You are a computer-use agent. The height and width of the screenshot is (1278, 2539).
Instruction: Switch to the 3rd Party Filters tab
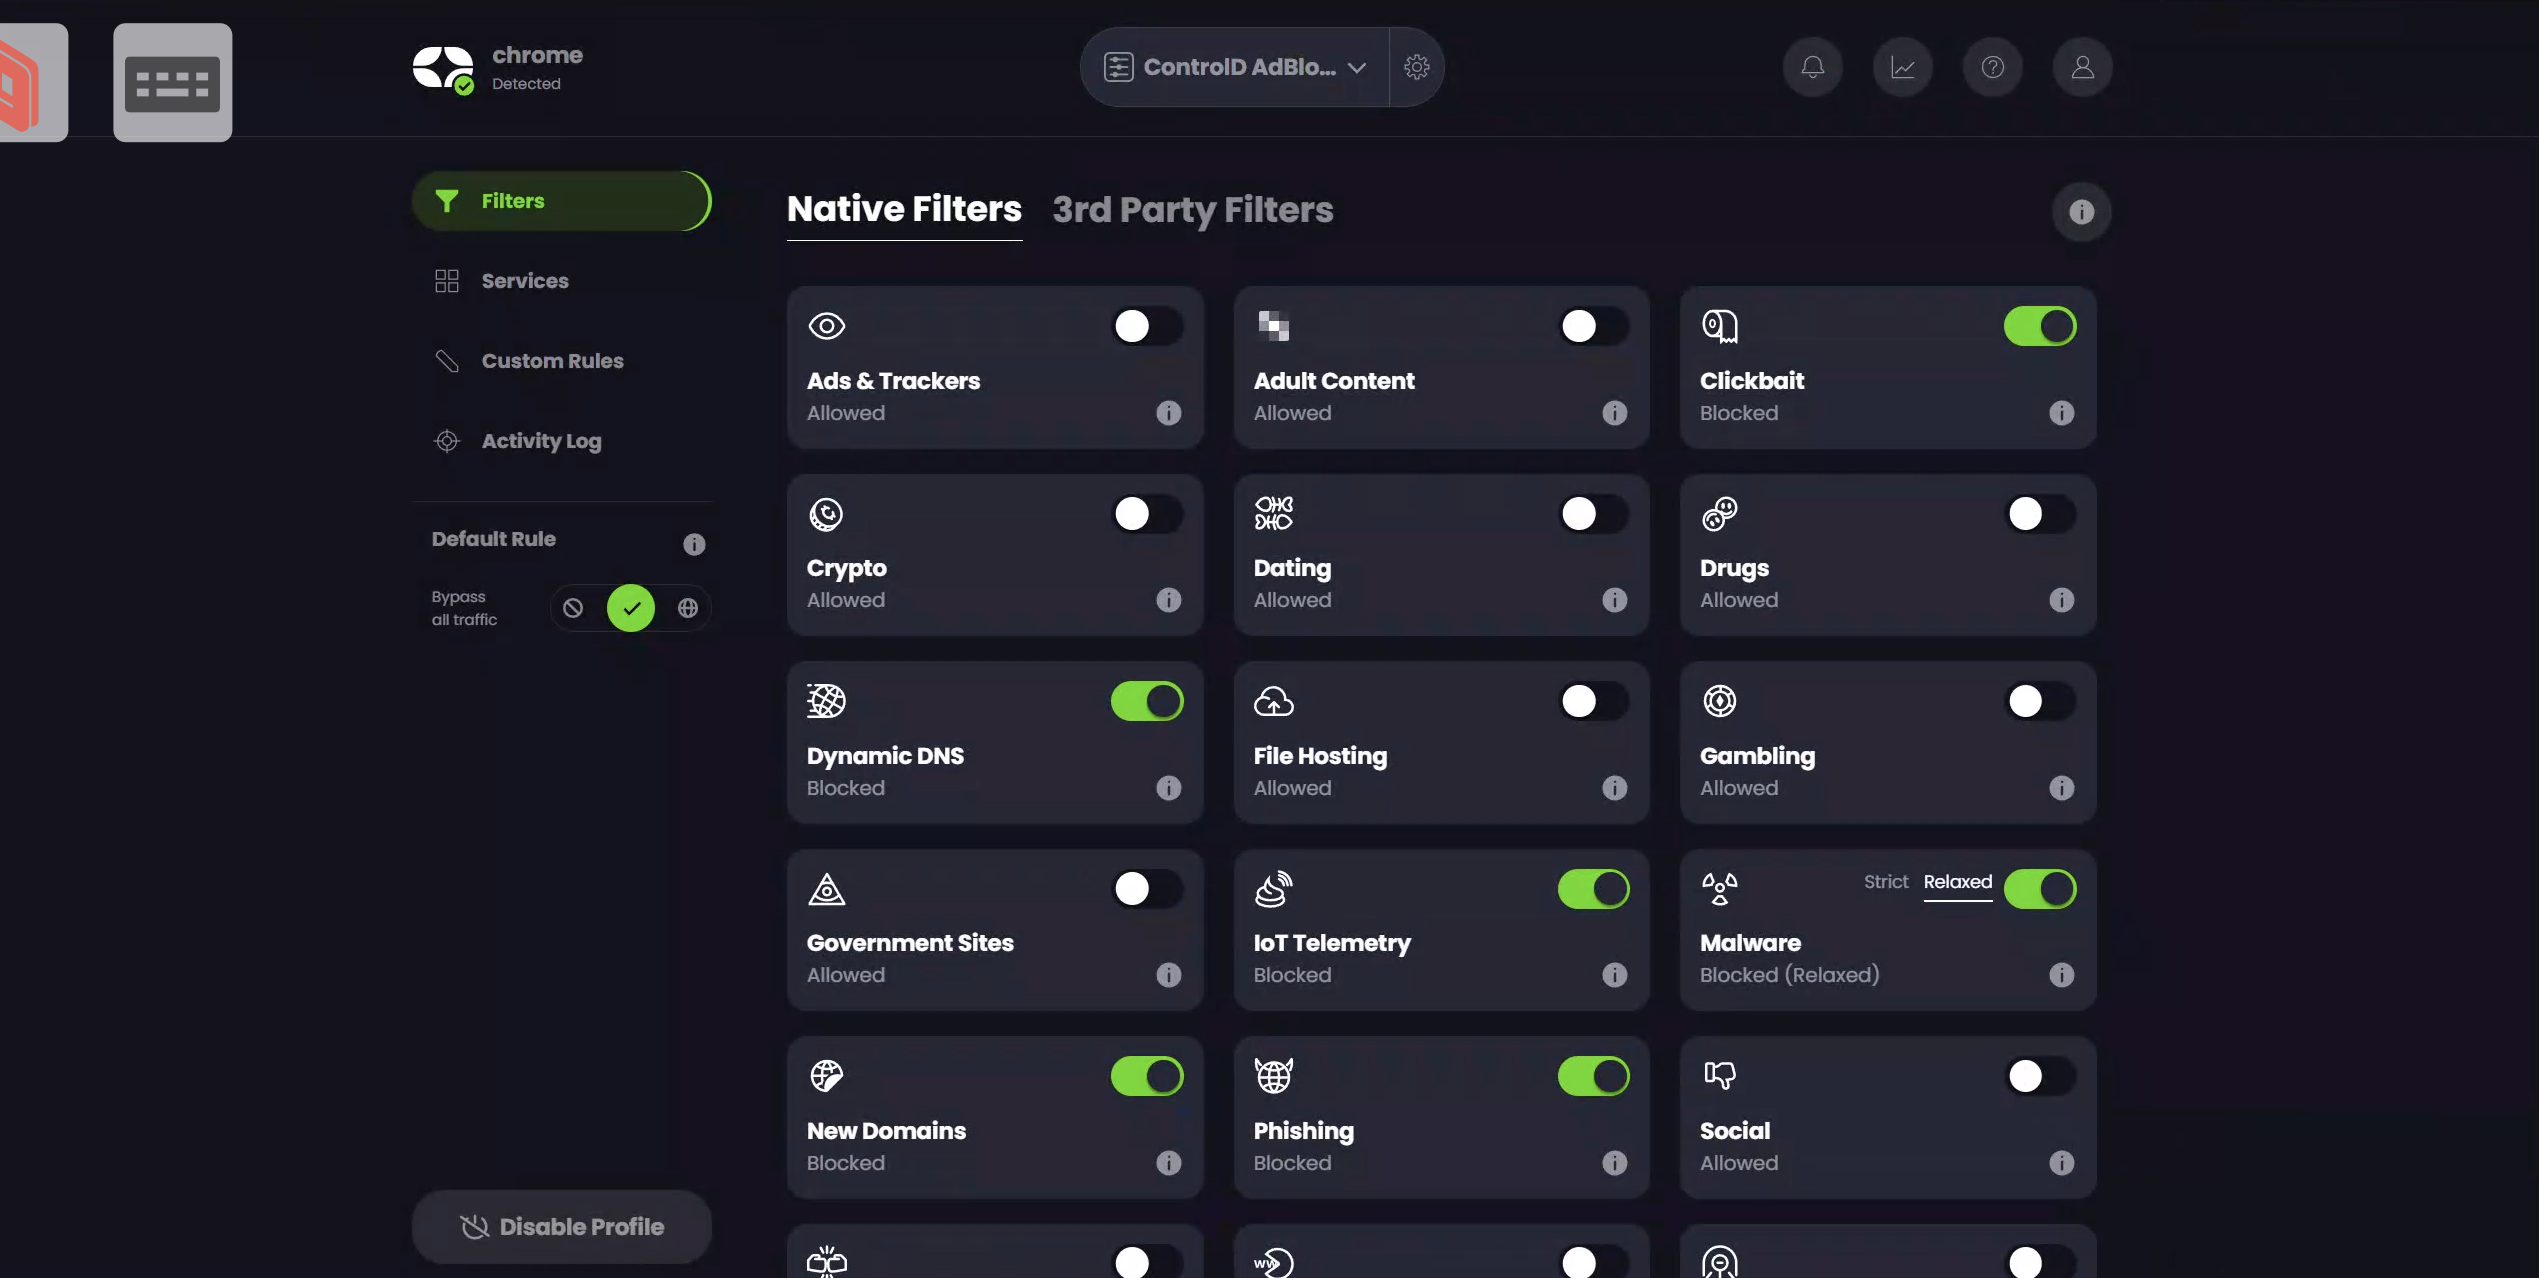[1192, 209]
